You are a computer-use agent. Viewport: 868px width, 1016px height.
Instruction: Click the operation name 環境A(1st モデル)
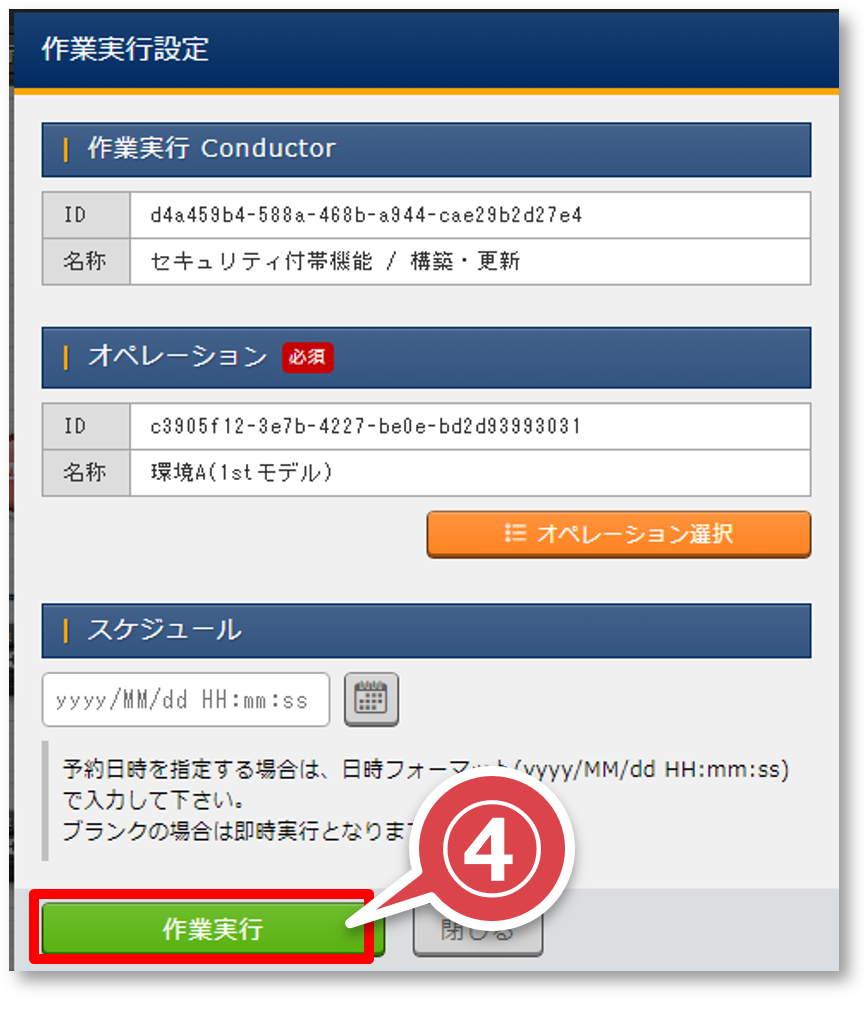click(242, 473)
